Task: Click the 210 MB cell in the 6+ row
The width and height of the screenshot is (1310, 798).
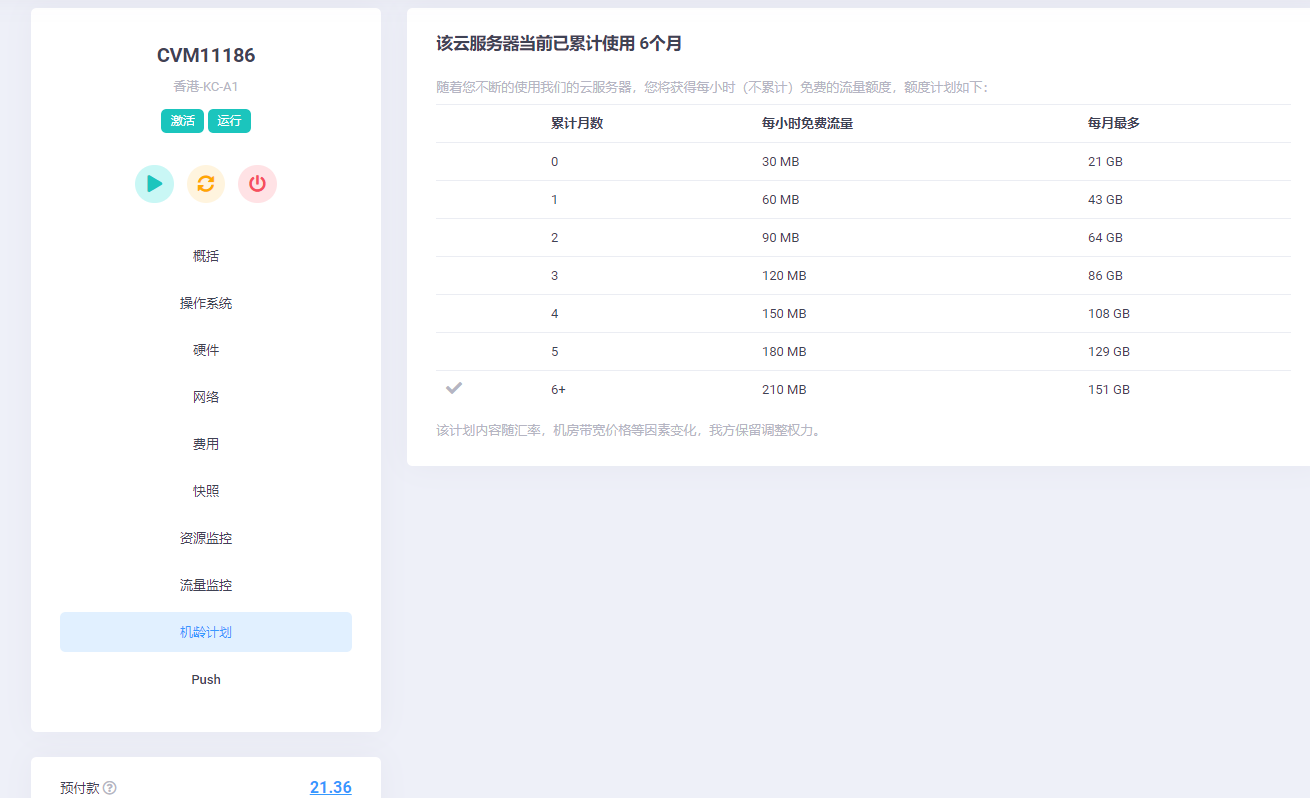Action: click(784, 390)
